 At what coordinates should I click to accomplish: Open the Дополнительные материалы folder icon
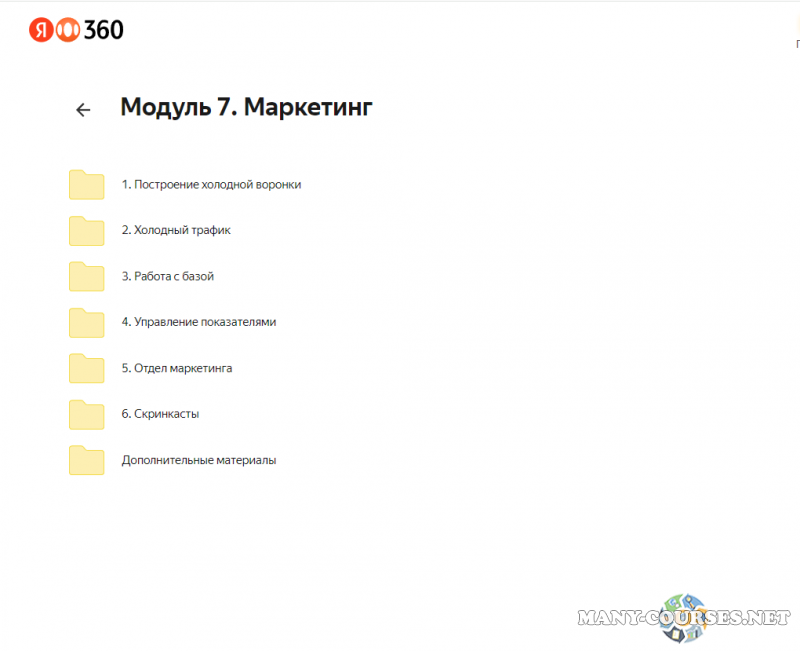click(x=86, y=461)
